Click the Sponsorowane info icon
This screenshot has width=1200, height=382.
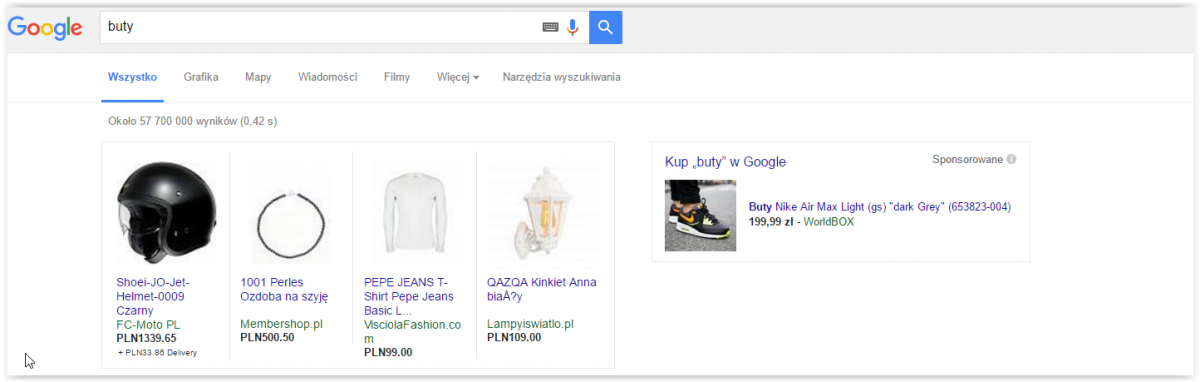pos(1012,159)
